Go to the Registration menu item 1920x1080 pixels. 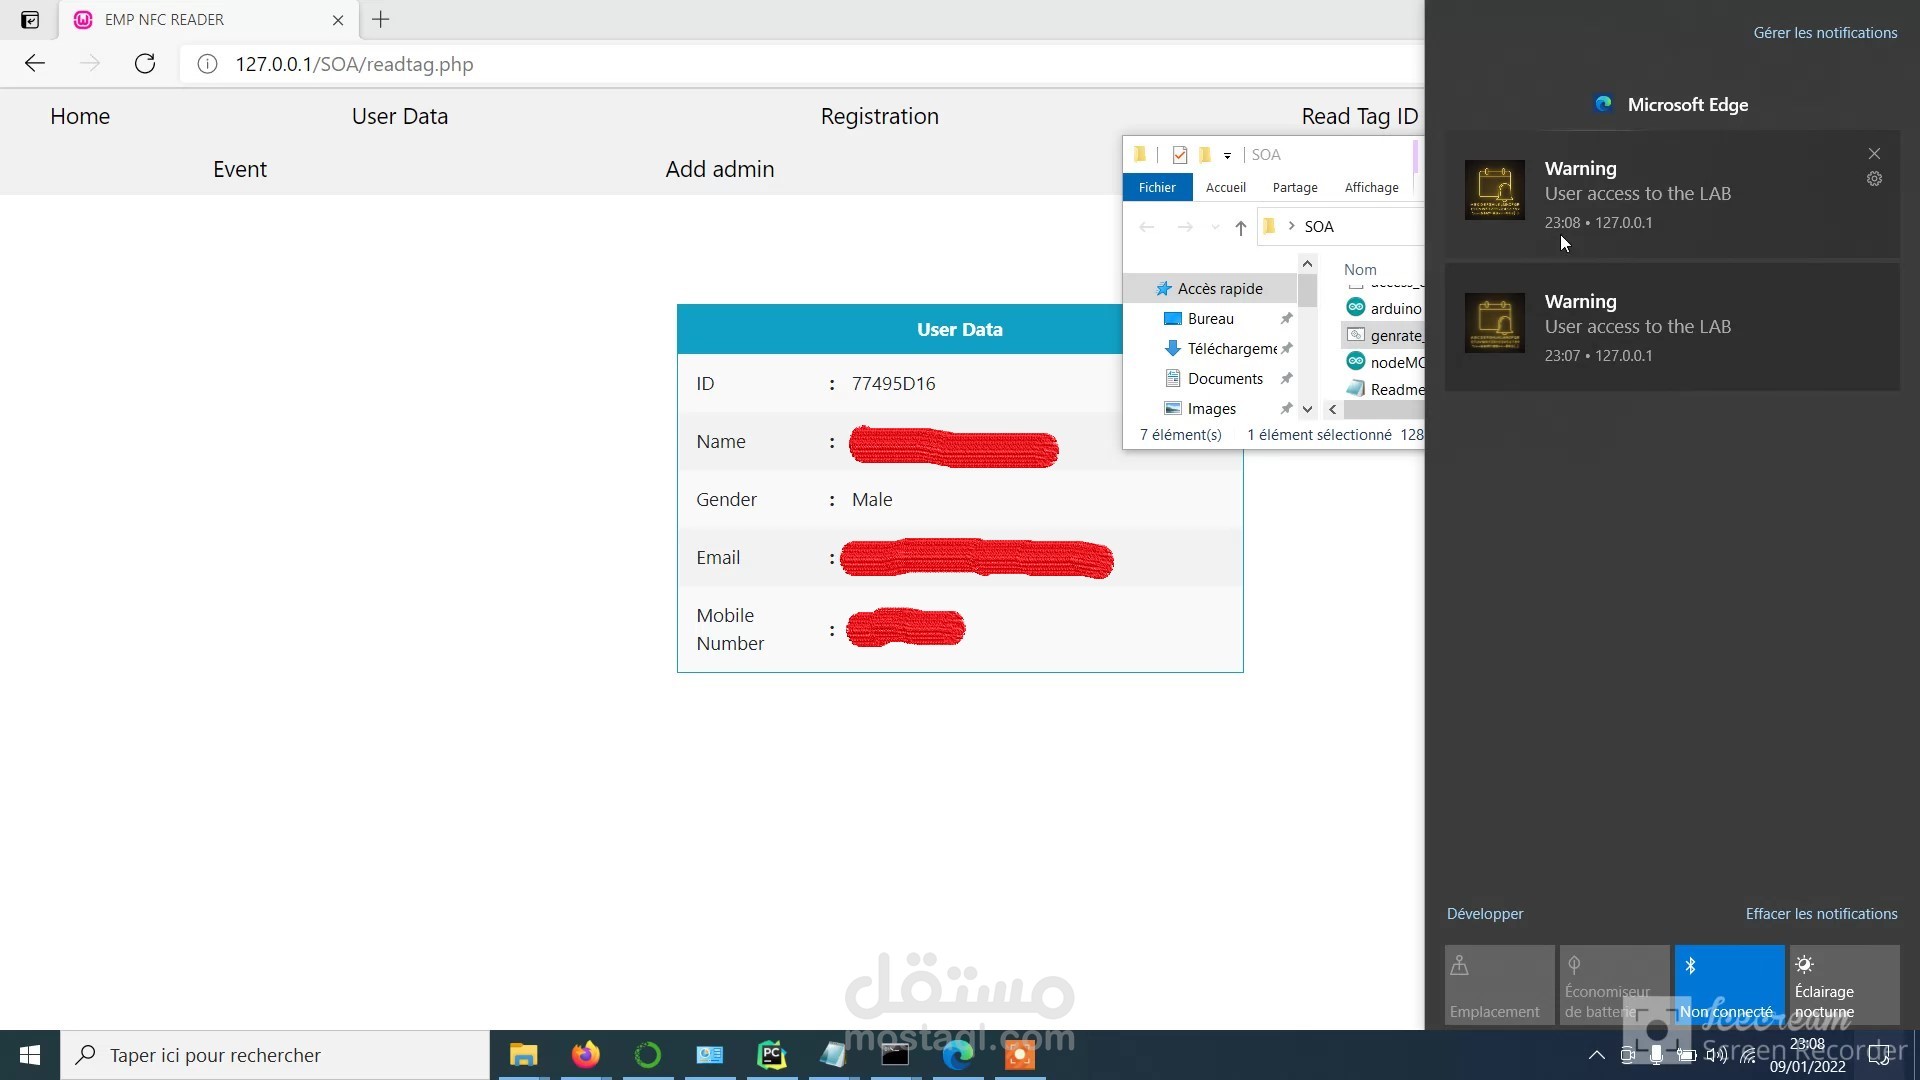879,116
